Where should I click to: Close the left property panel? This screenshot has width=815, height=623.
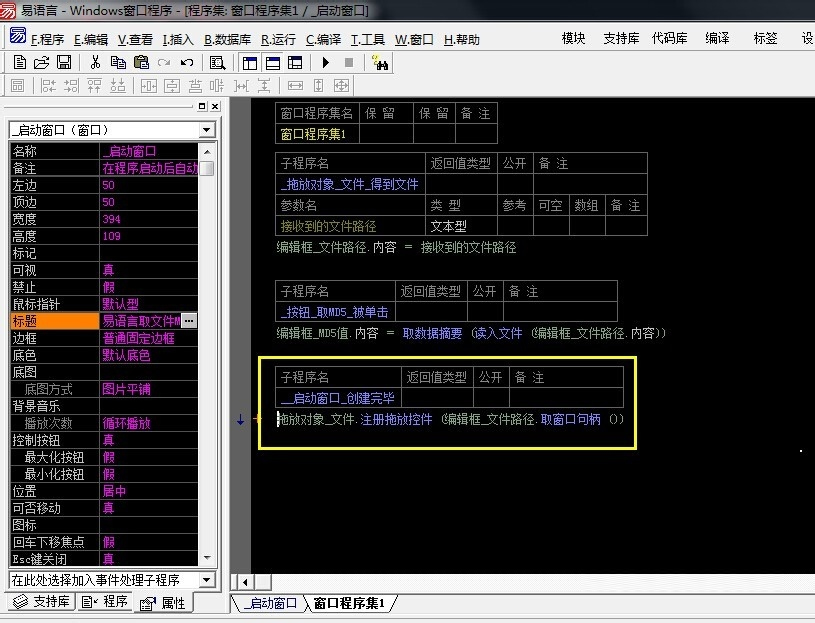(x=215, y=107)
